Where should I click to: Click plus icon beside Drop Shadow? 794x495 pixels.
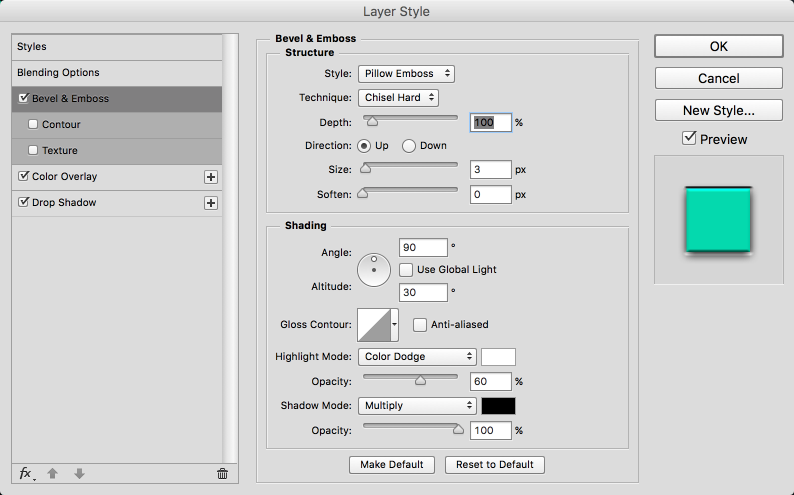pos(211,203)
